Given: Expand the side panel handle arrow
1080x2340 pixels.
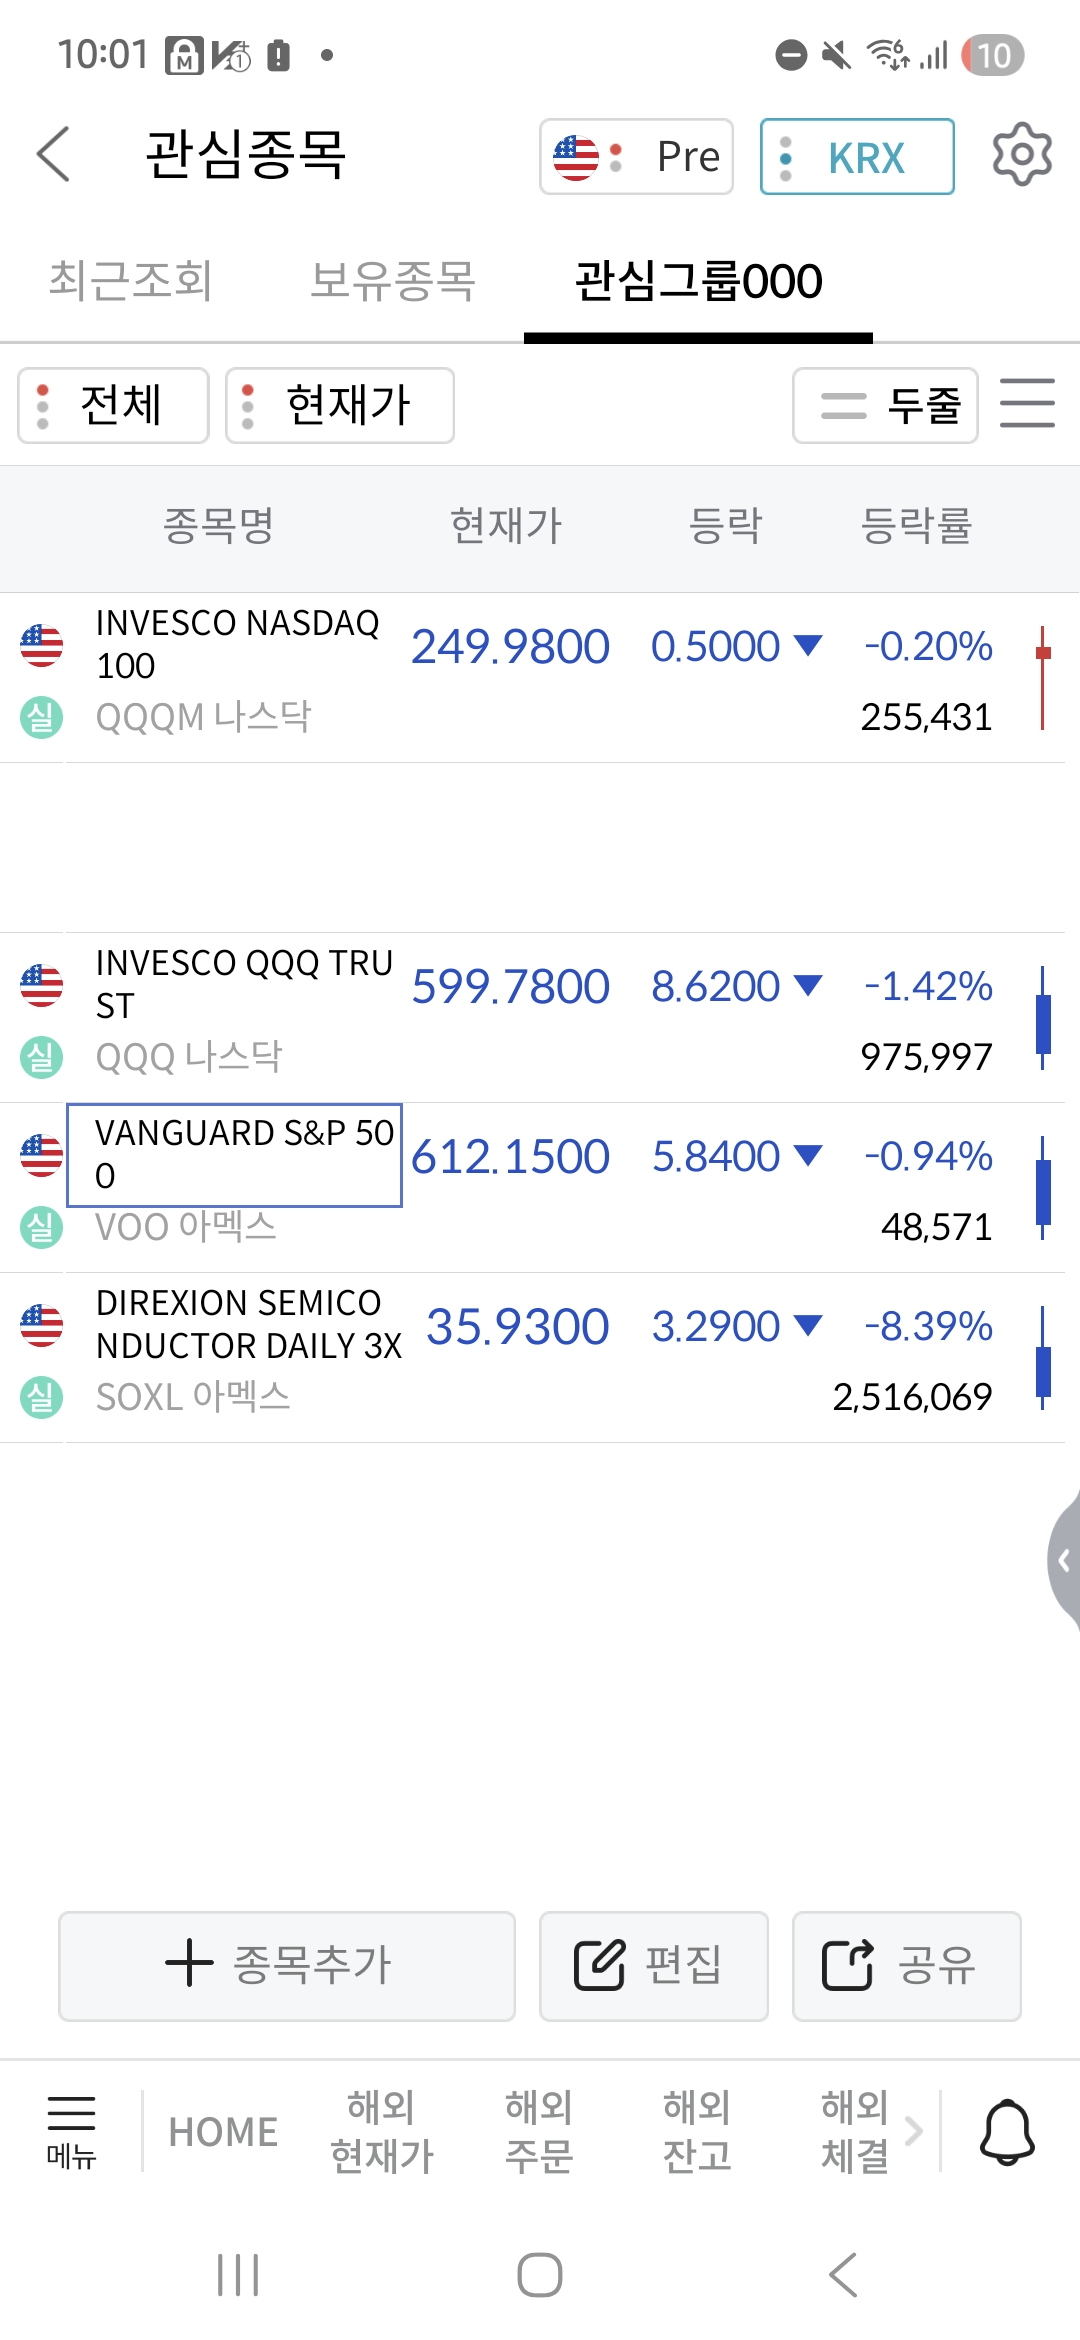Looking at the screenshot, I should [1064, 1560].
